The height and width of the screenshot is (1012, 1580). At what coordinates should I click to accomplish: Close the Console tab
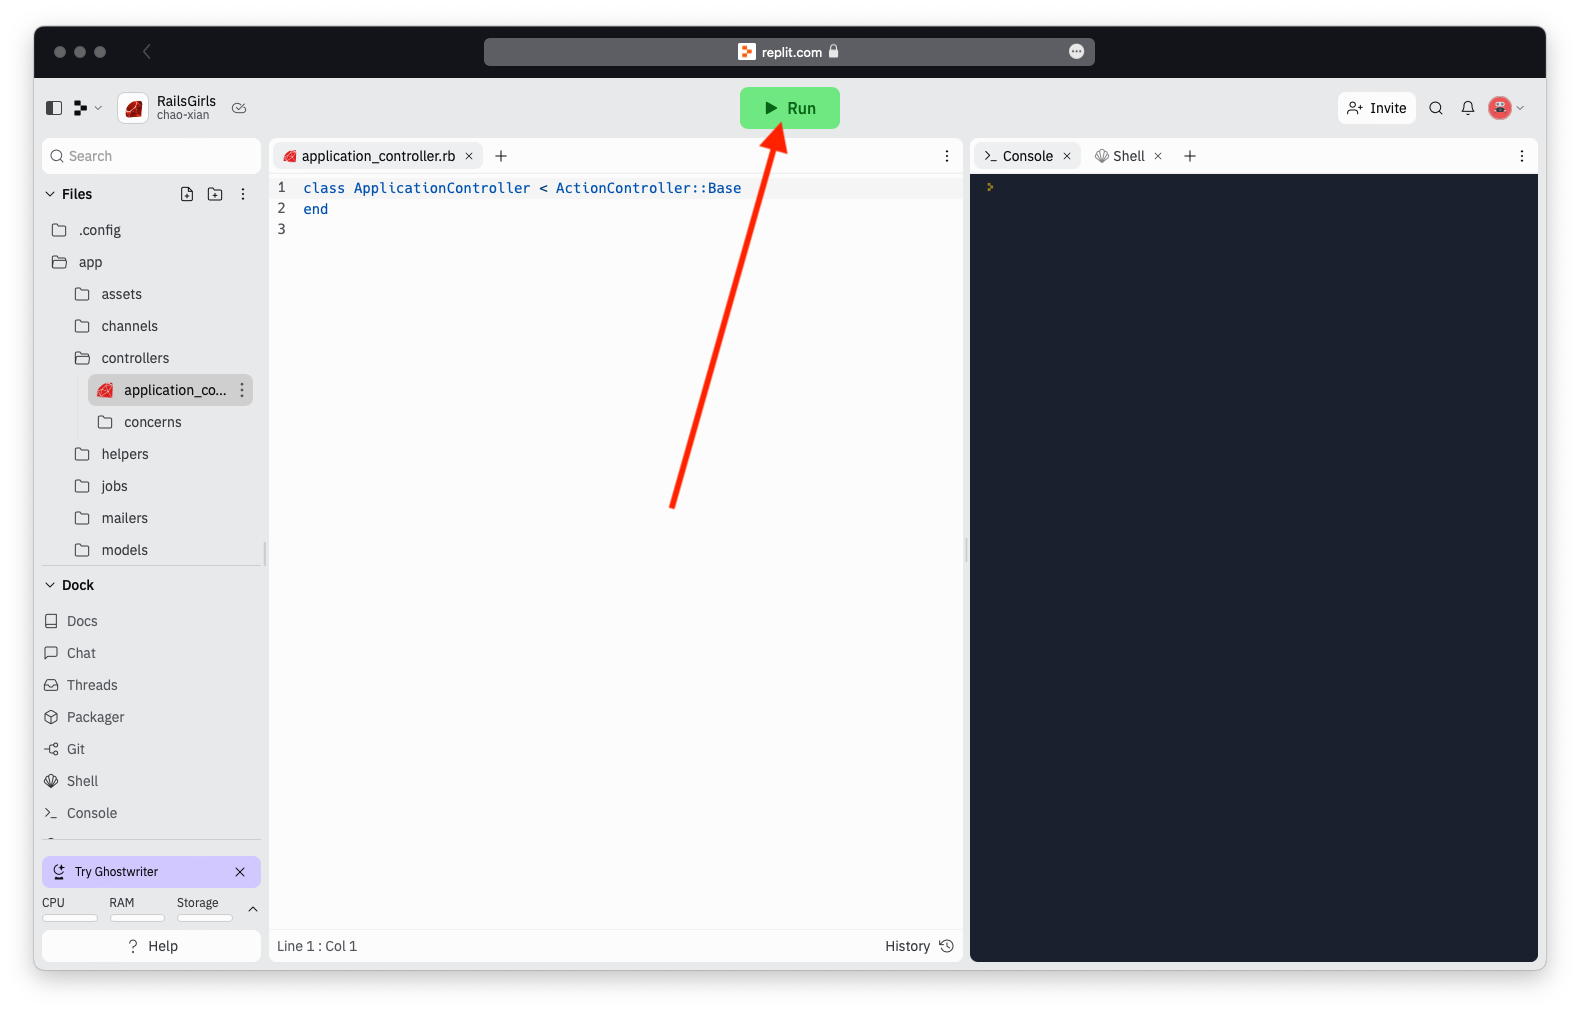tap(1067, 156)
